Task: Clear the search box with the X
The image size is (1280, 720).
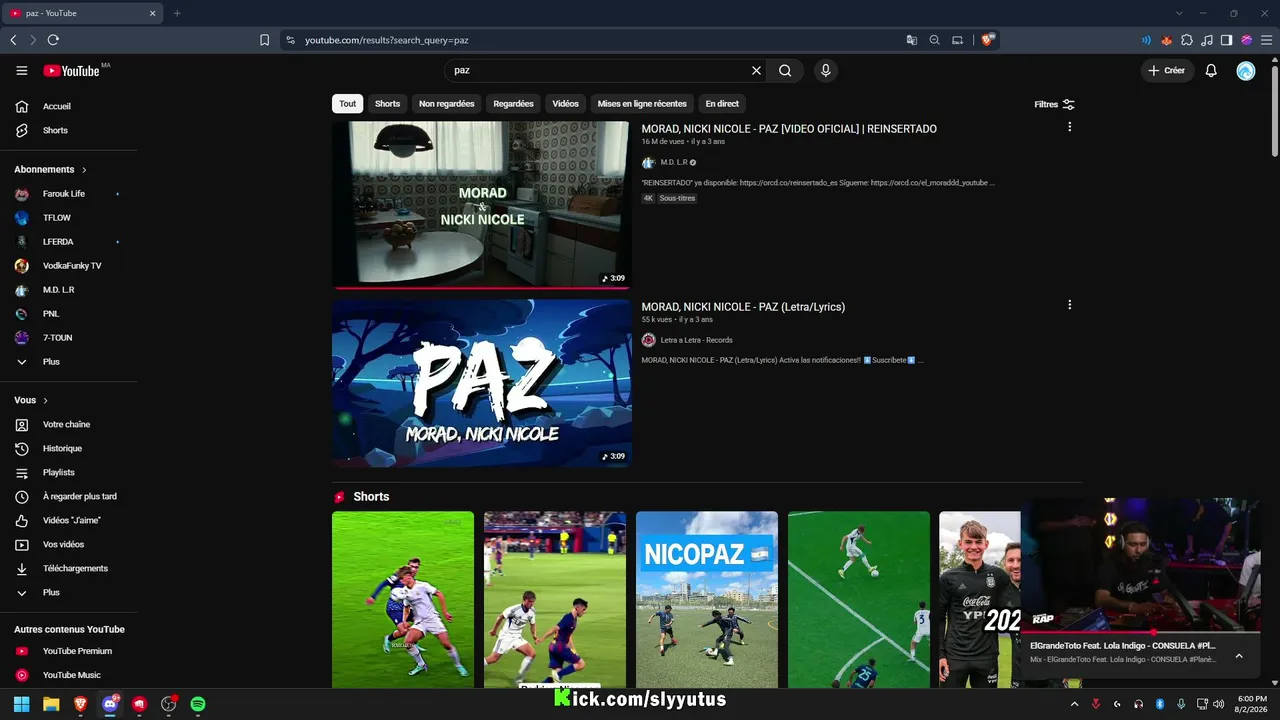Action: tap(756, 70)
